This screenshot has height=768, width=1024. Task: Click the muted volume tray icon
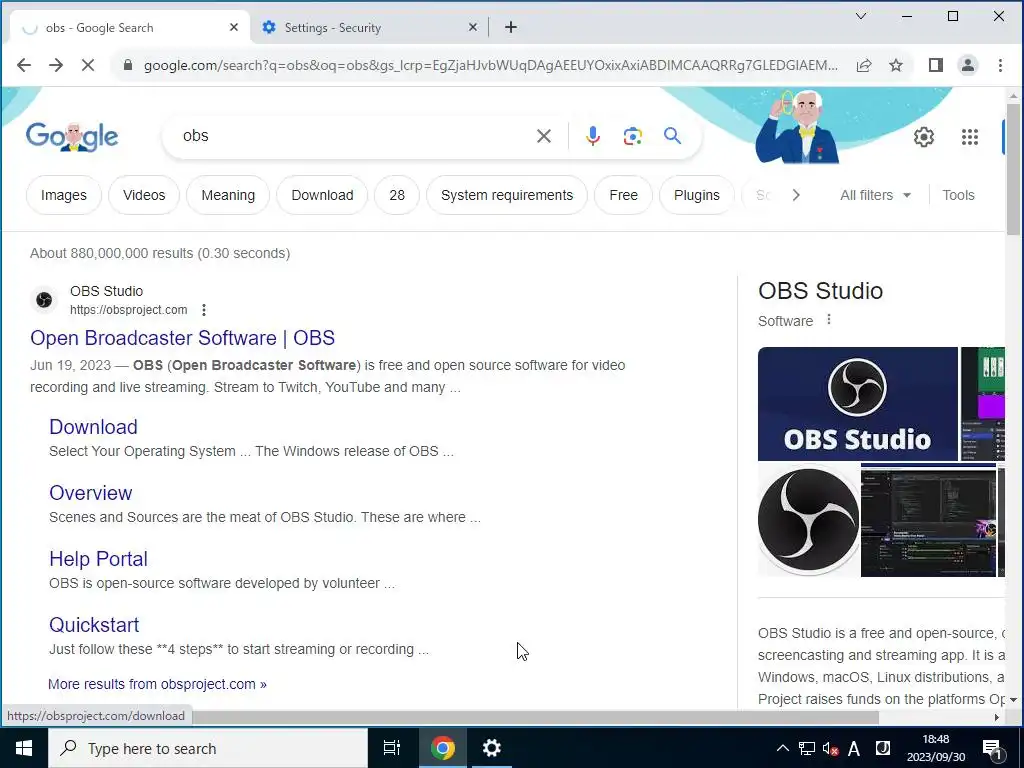coord(830,748)
